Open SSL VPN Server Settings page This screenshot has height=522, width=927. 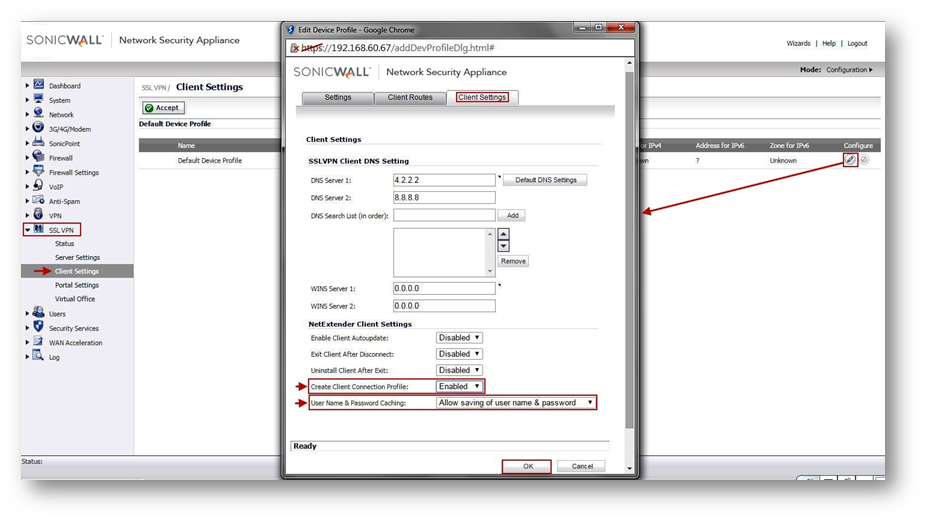click(x=77, y=258)
